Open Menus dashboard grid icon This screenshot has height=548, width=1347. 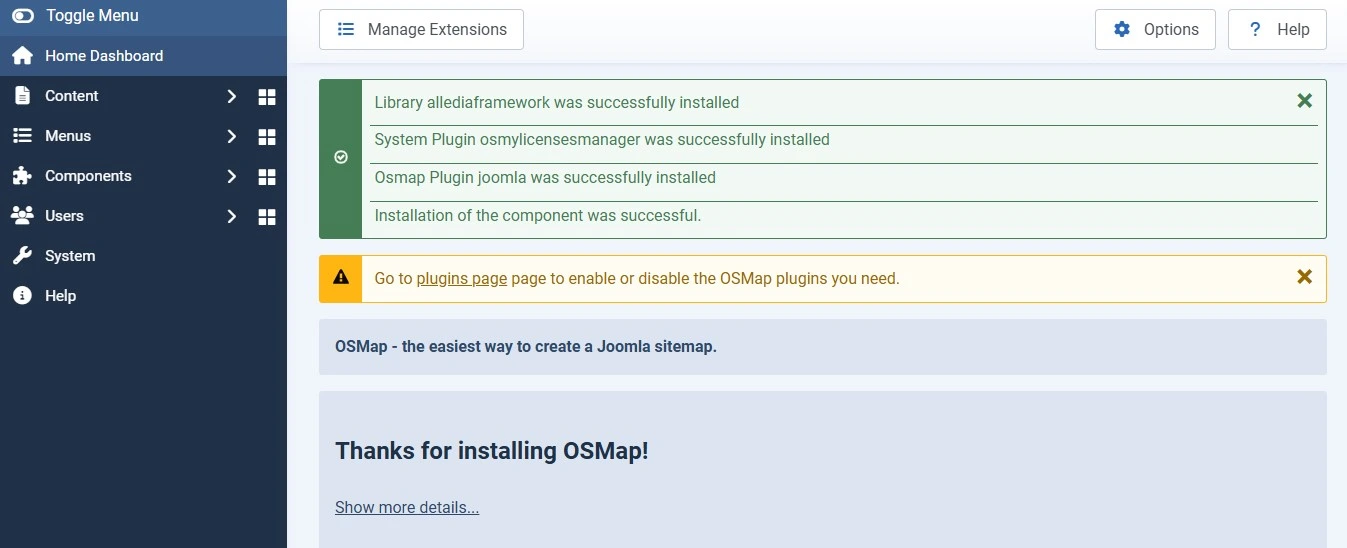[x=267, y=136]
